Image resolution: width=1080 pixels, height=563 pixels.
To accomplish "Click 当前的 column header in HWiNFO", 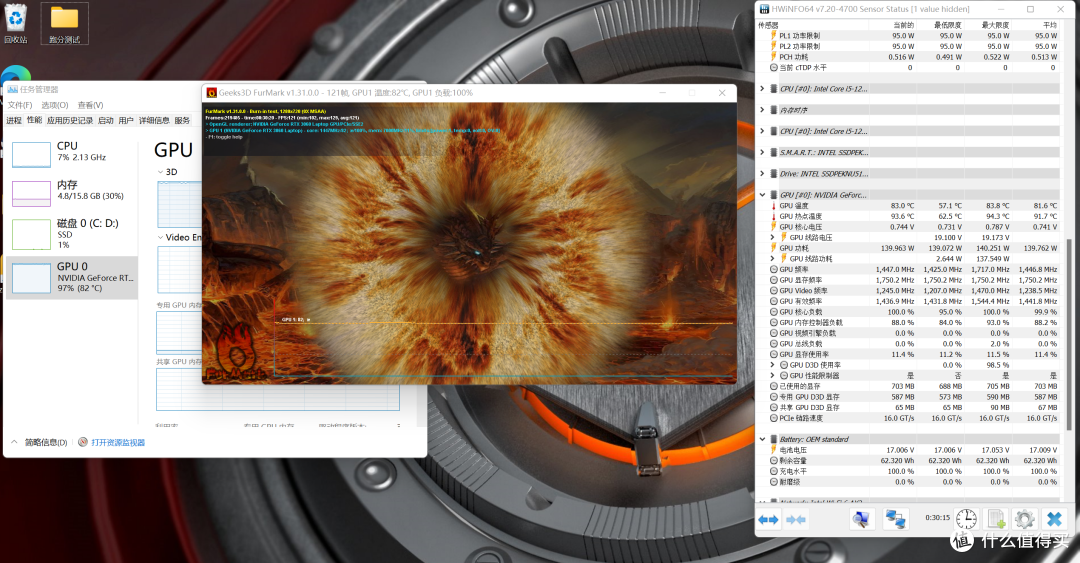I will click(903, 25).
